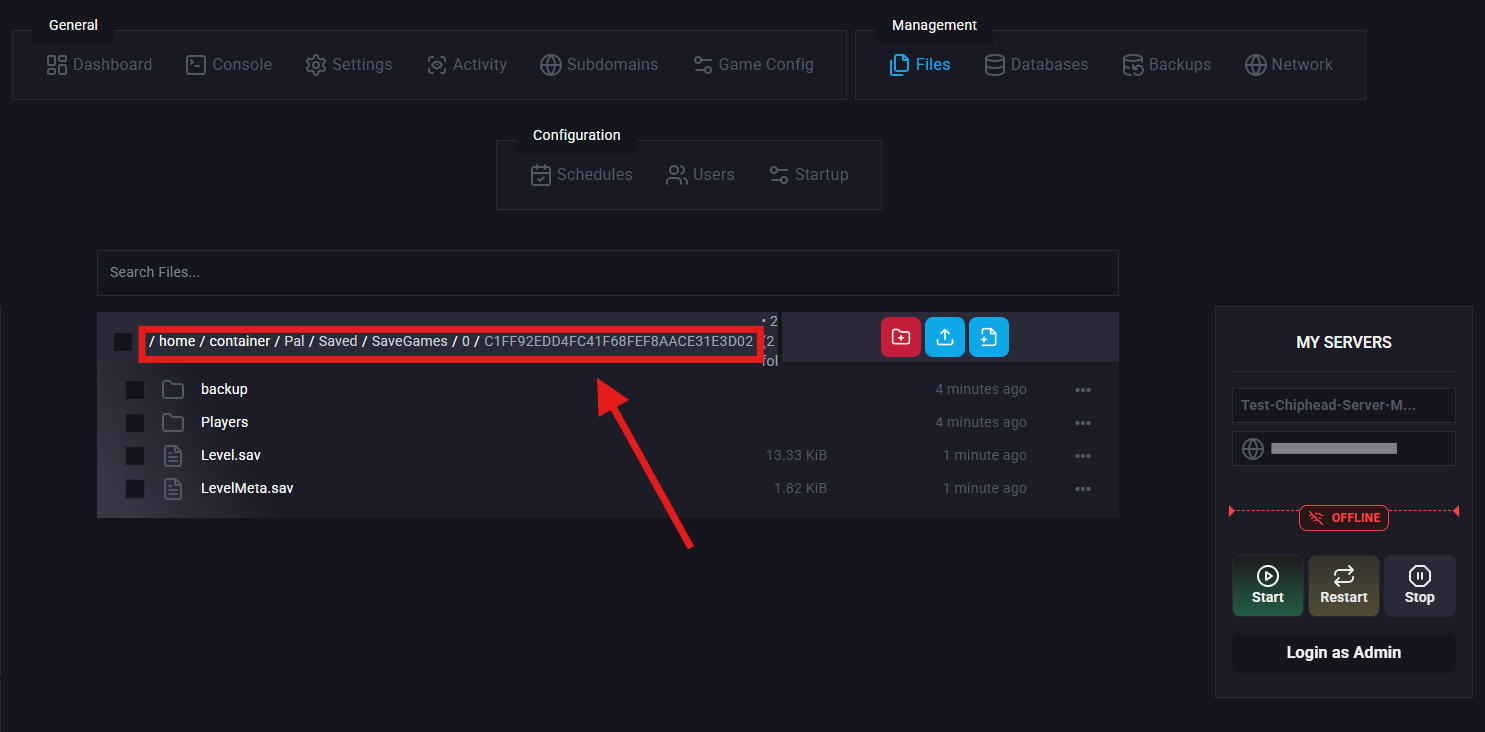Viewport: 1485px width, 732px height.
Task: Navigate to the 0 folder in breadcrumb
Action: click(466, 341)
